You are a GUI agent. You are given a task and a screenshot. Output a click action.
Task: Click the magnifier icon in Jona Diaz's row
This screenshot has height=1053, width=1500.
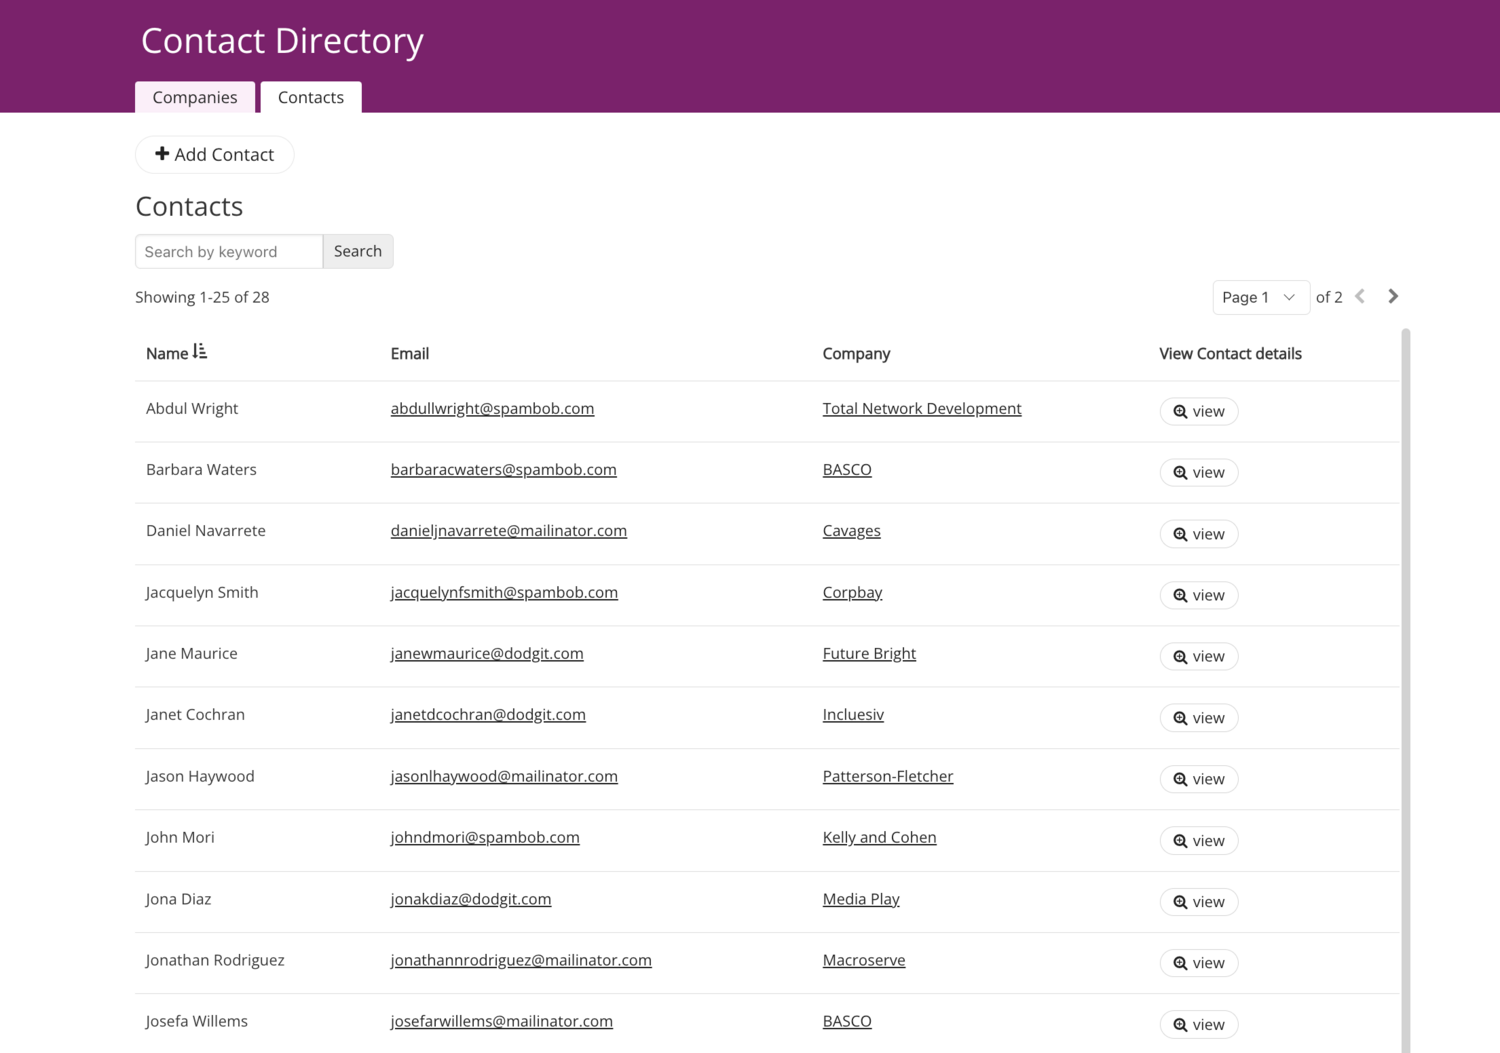point(1180,902)
